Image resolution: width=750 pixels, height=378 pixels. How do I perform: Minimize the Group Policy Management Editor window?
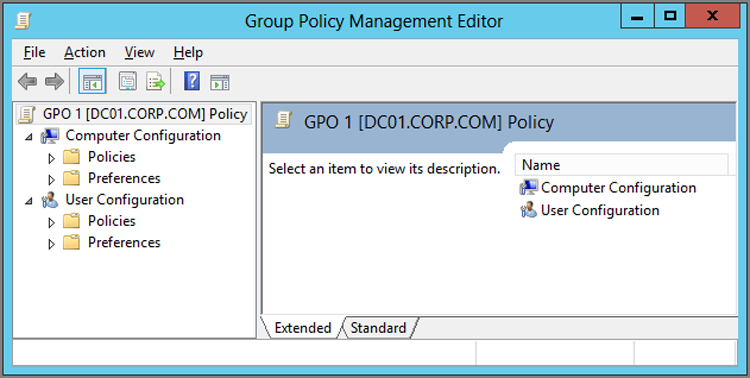[637, 16]
